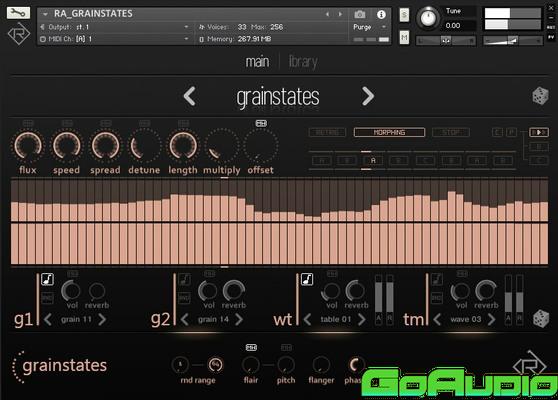Click the MIDI icon above the speed knob
The height and width of the screenshot is (400, 558).
pyautogui.click(x=67, y=123)
